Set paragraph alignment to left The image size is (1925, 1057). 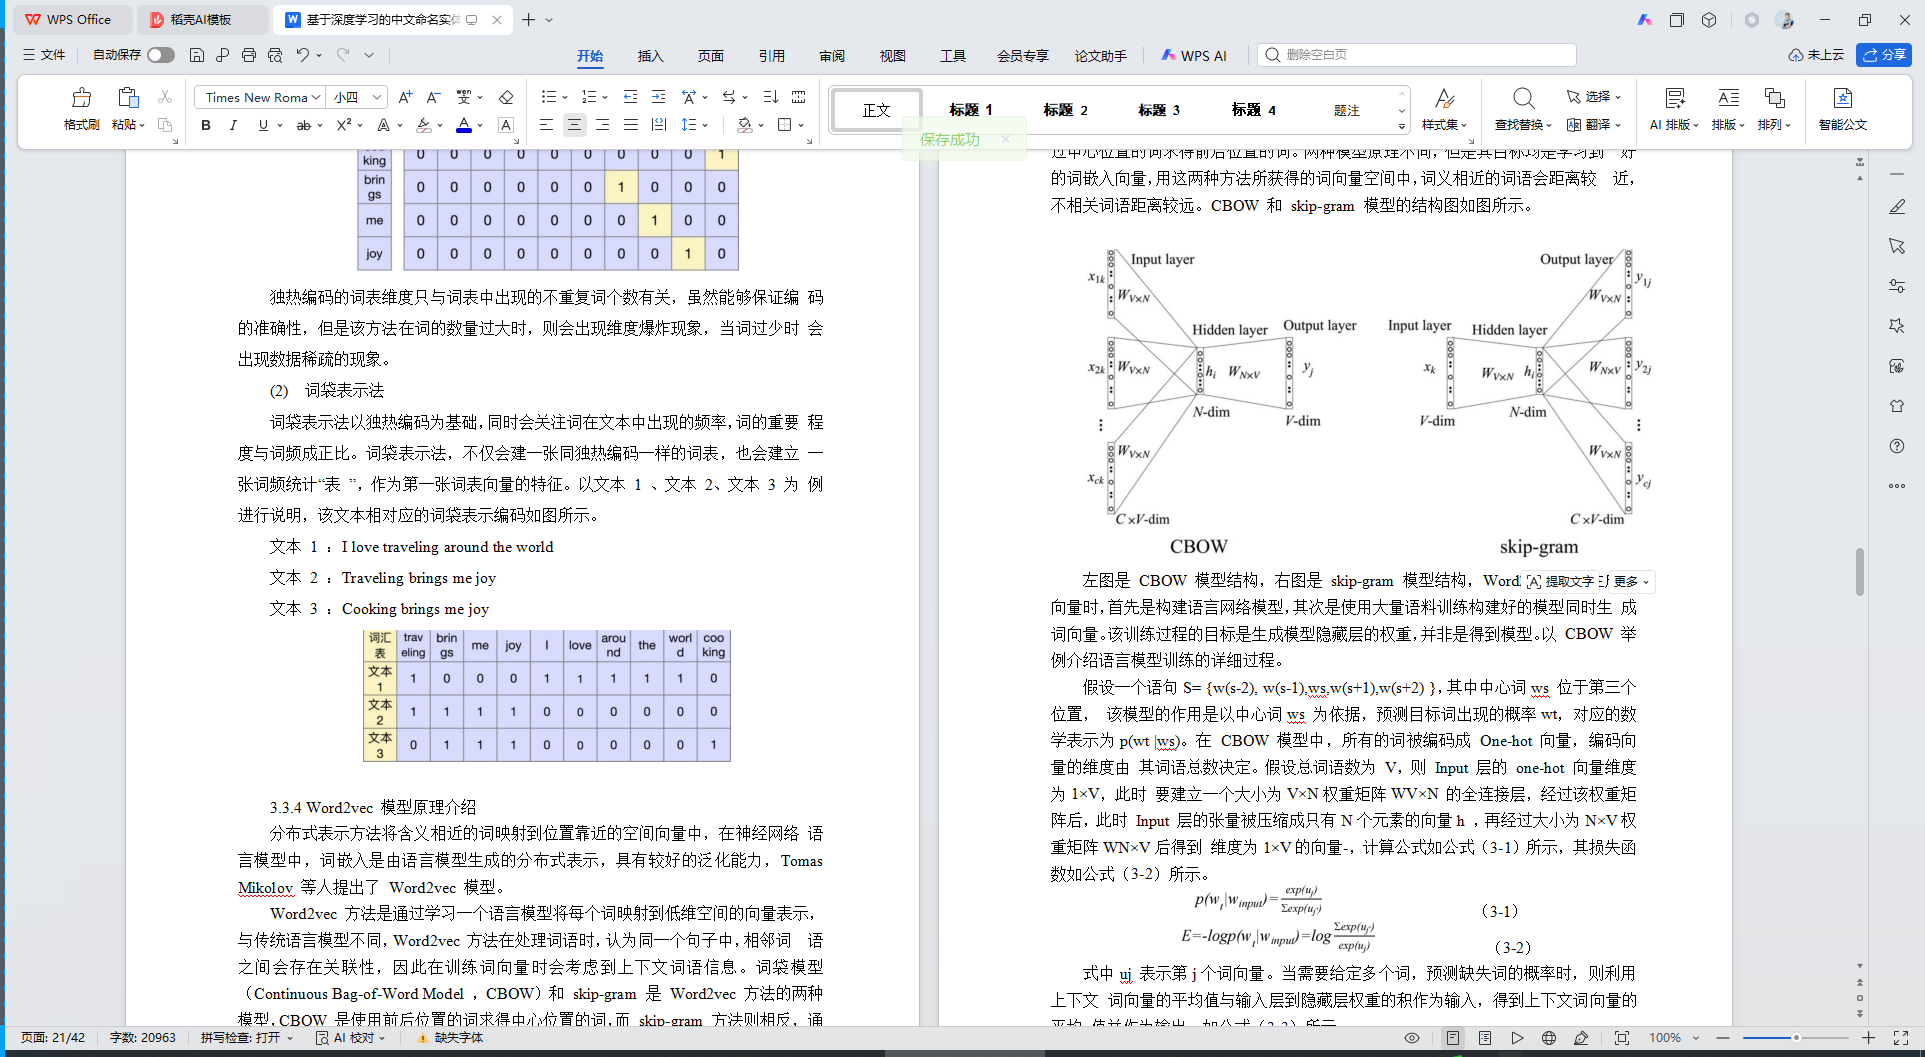pos(546,125)
